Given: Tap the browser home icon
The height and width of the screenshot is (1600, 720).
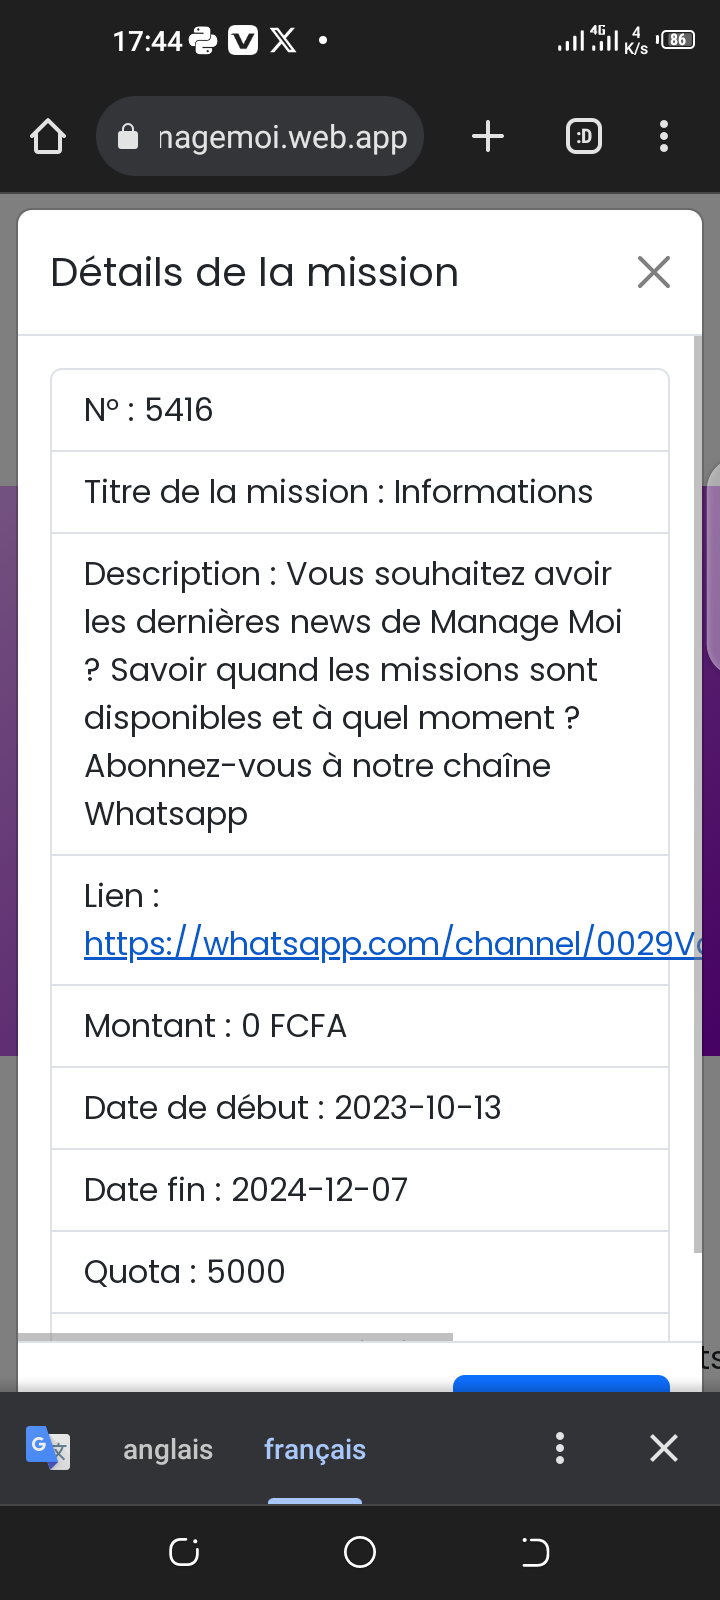Looking at the screenshot, I should click(48, 137).
